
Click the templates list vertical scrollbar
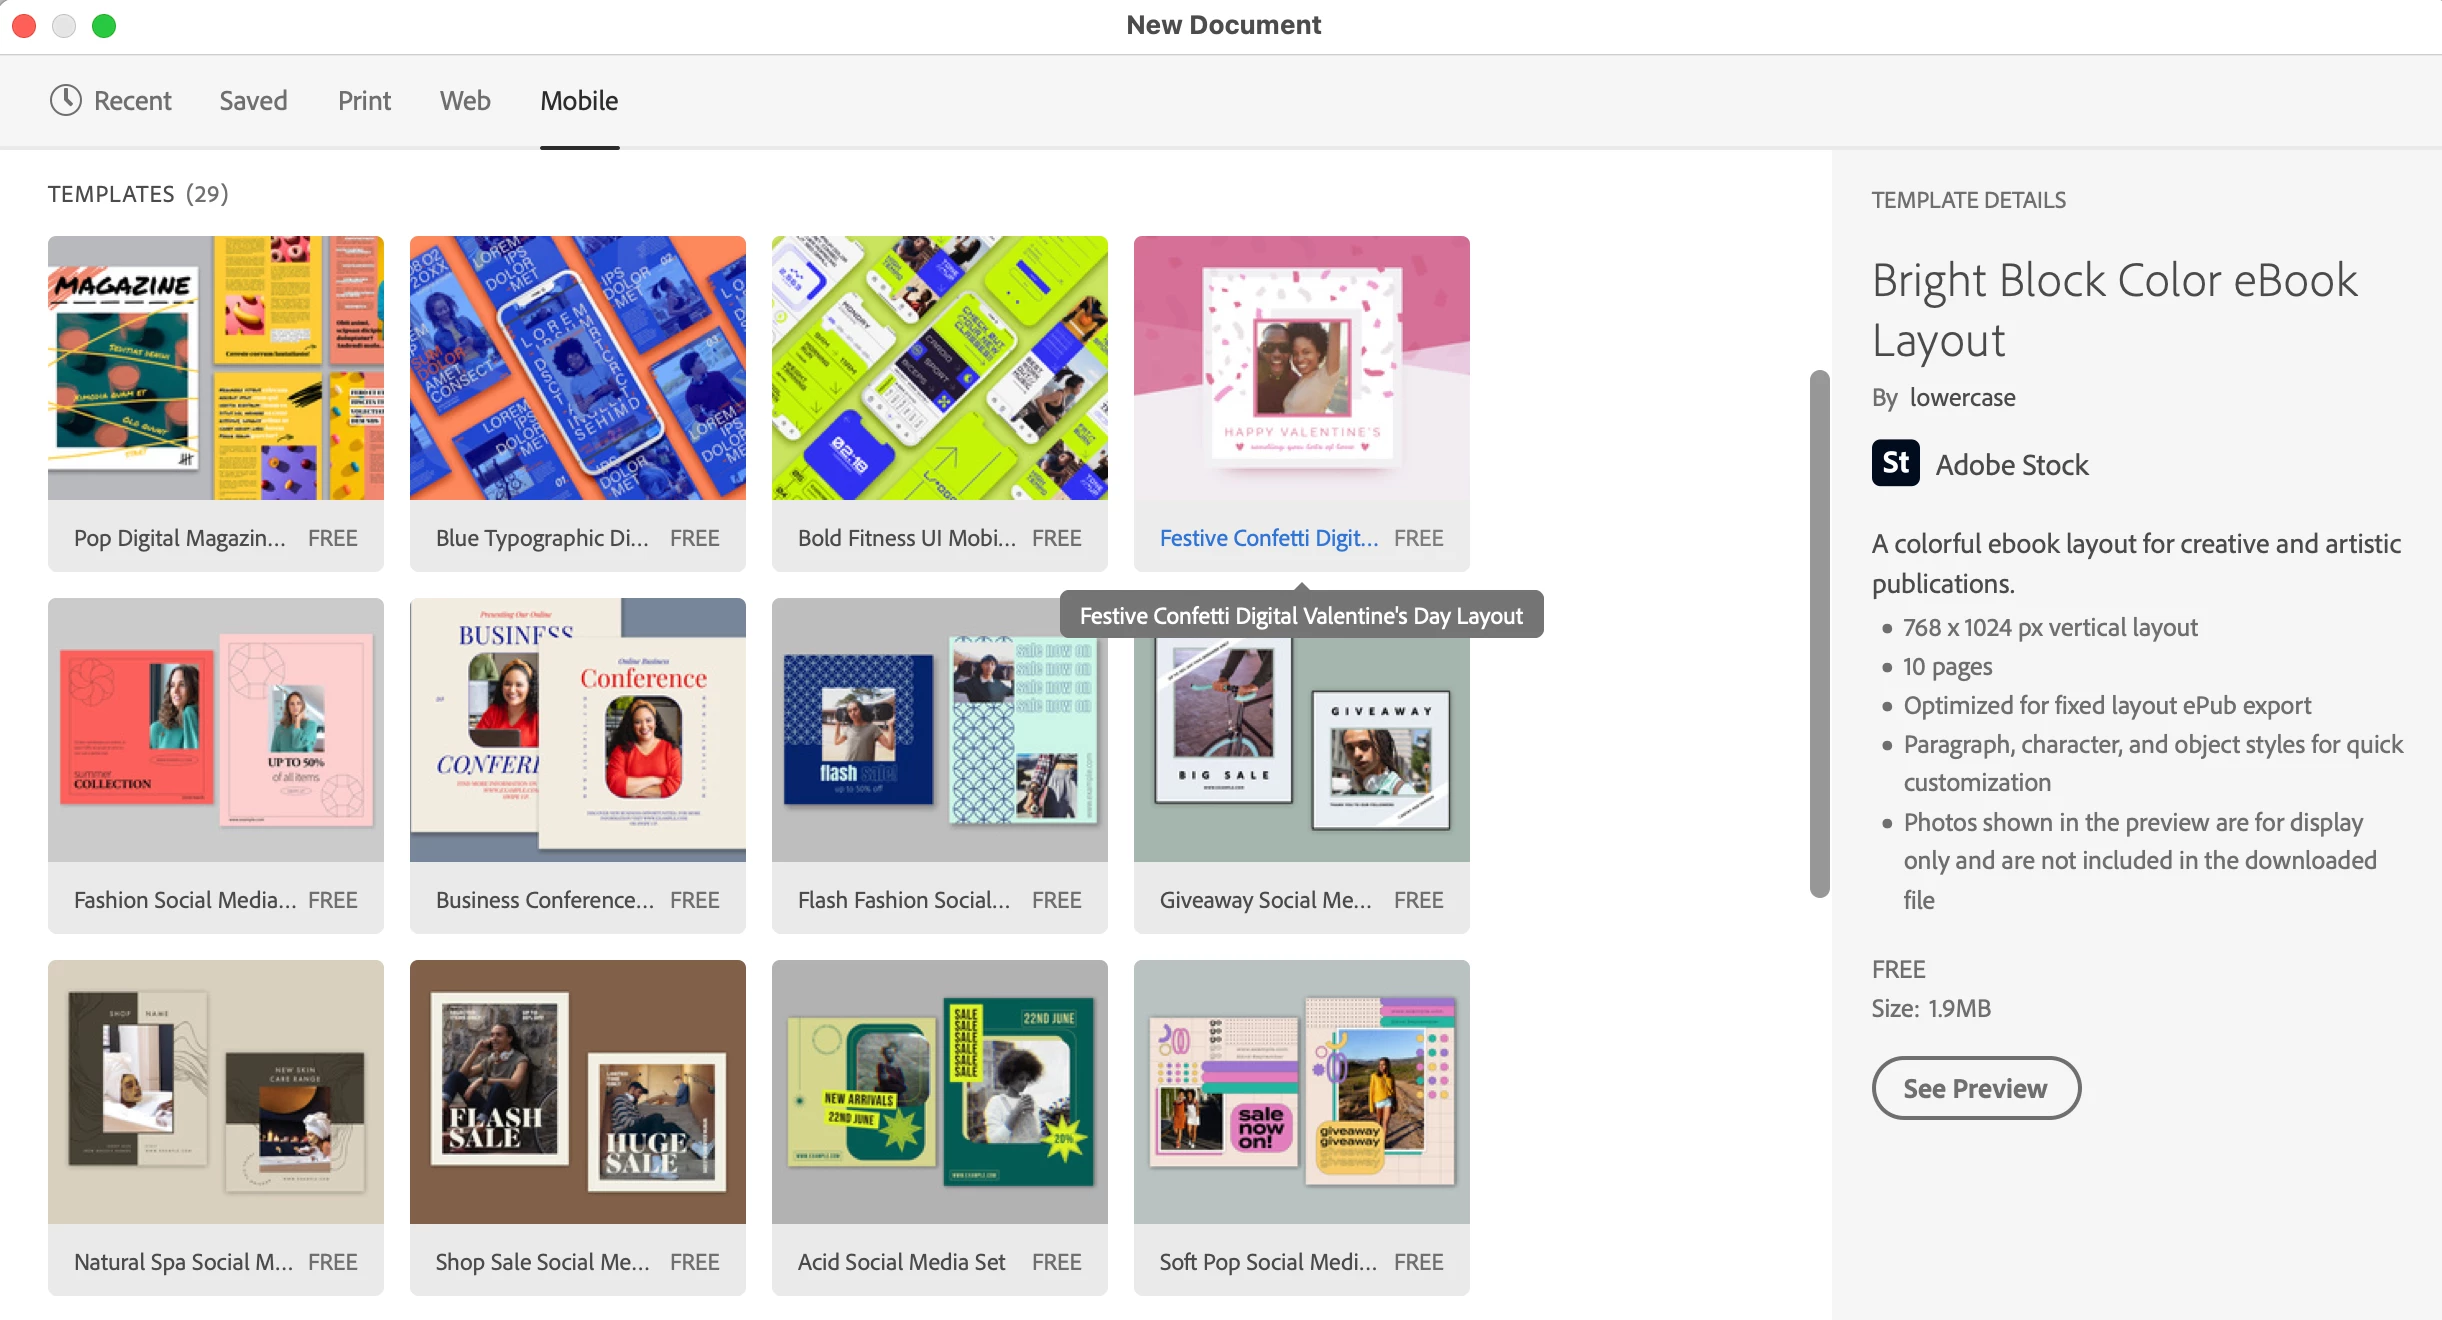coord(1819,634)
